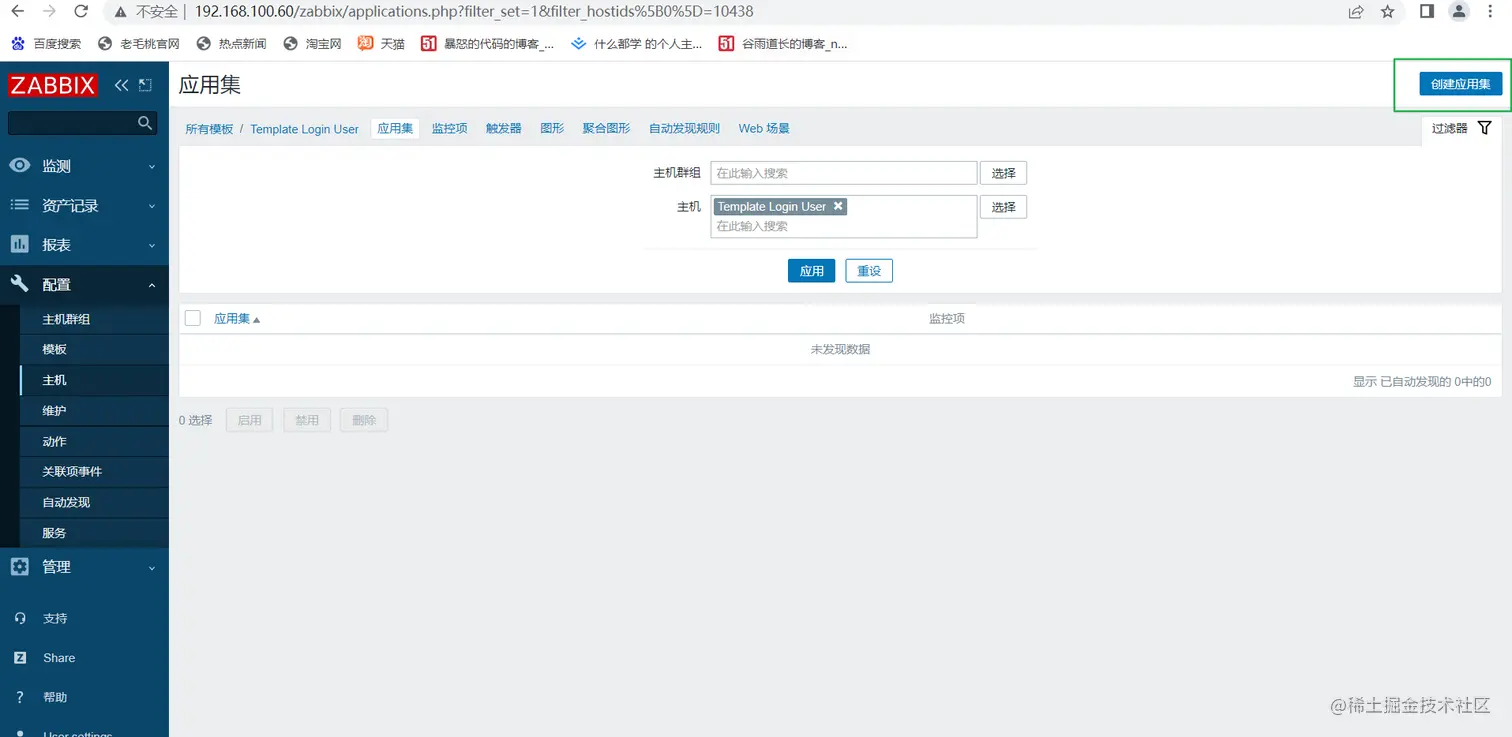This screenshot has width=1512, height=737.
Task: Click the 重设 button
Action: [869, 271]
